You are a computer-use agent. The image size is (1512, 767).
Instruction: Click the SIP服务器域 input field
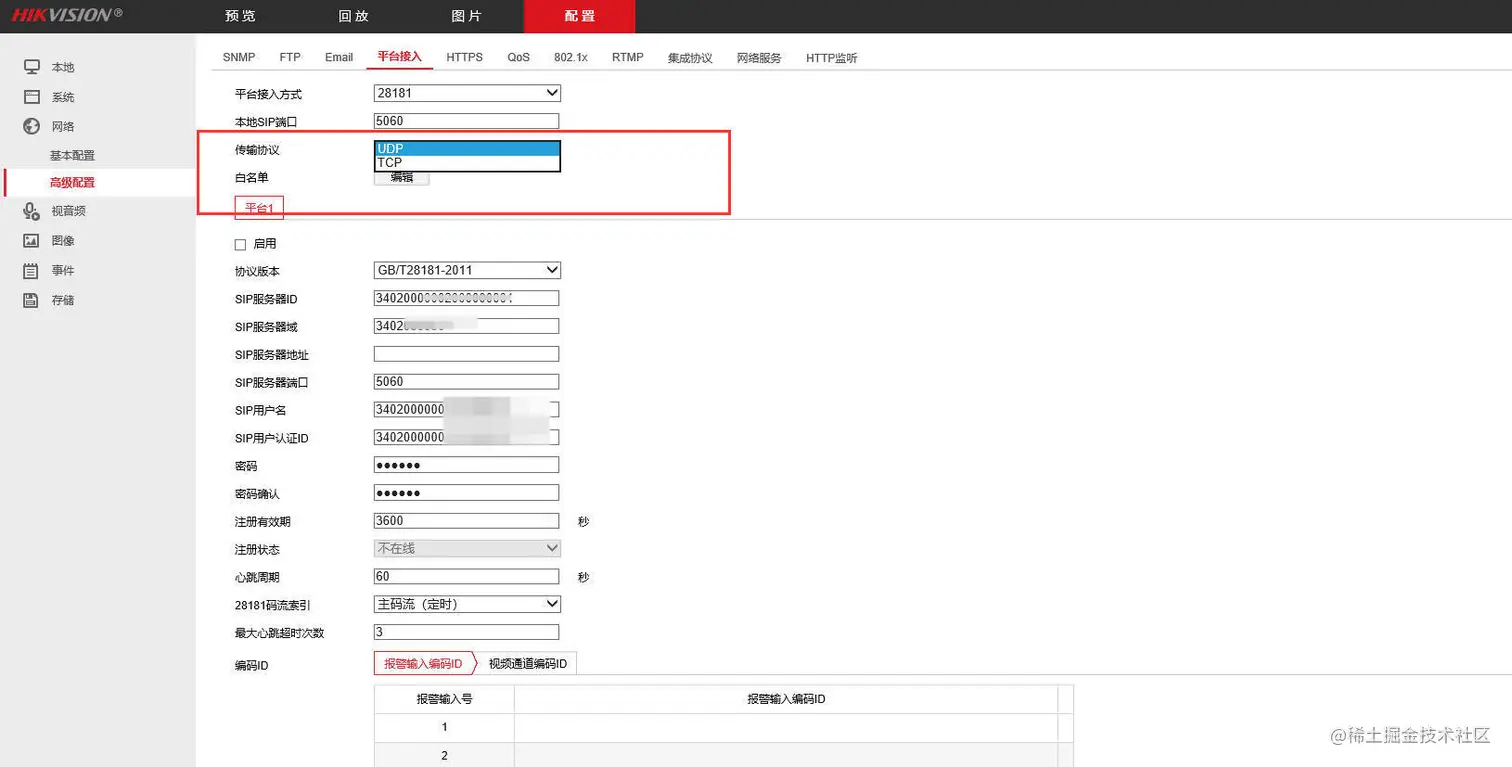(466, 326)
